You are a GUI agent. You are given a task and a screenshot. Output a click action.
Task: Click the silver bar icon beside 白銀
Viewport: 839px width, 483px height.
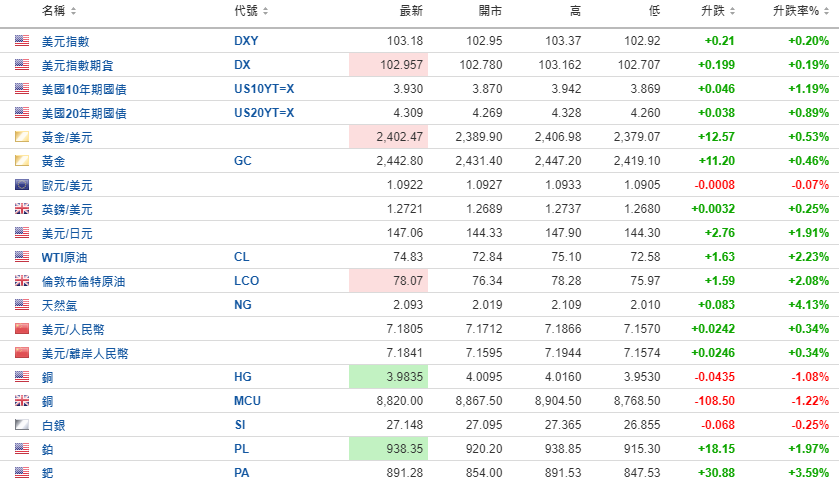(x=22, y=425)
